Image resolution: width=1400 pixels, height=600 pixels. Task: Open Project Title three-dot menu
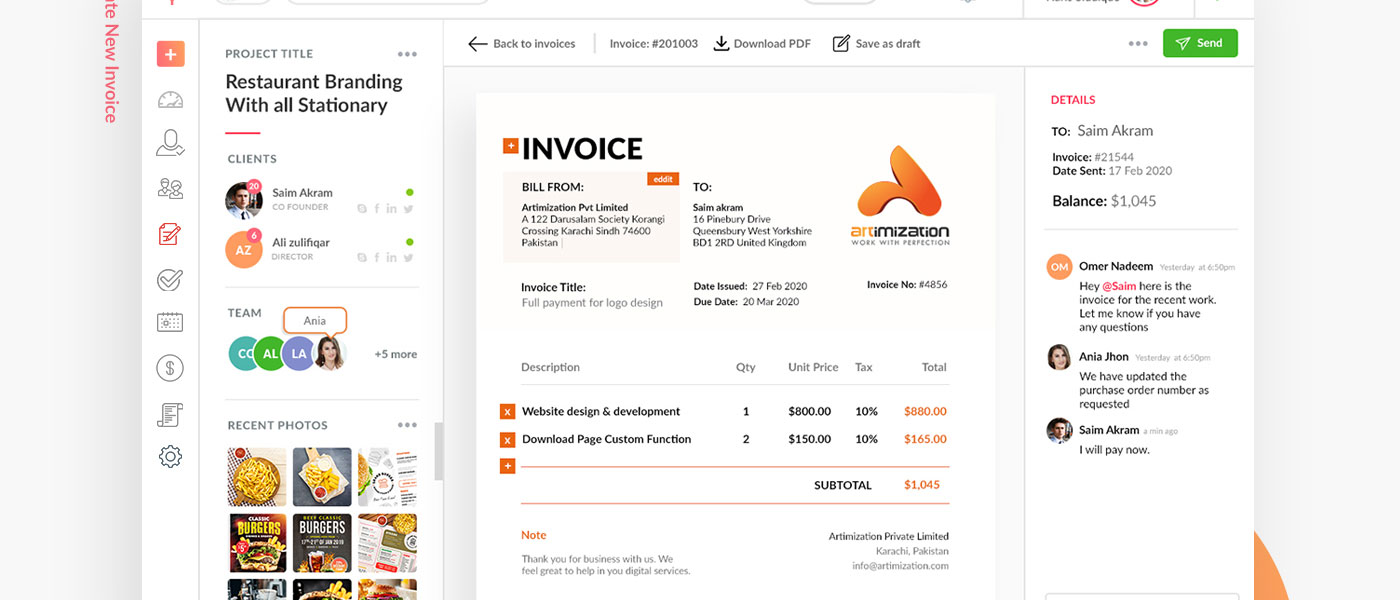coord(407,54)
